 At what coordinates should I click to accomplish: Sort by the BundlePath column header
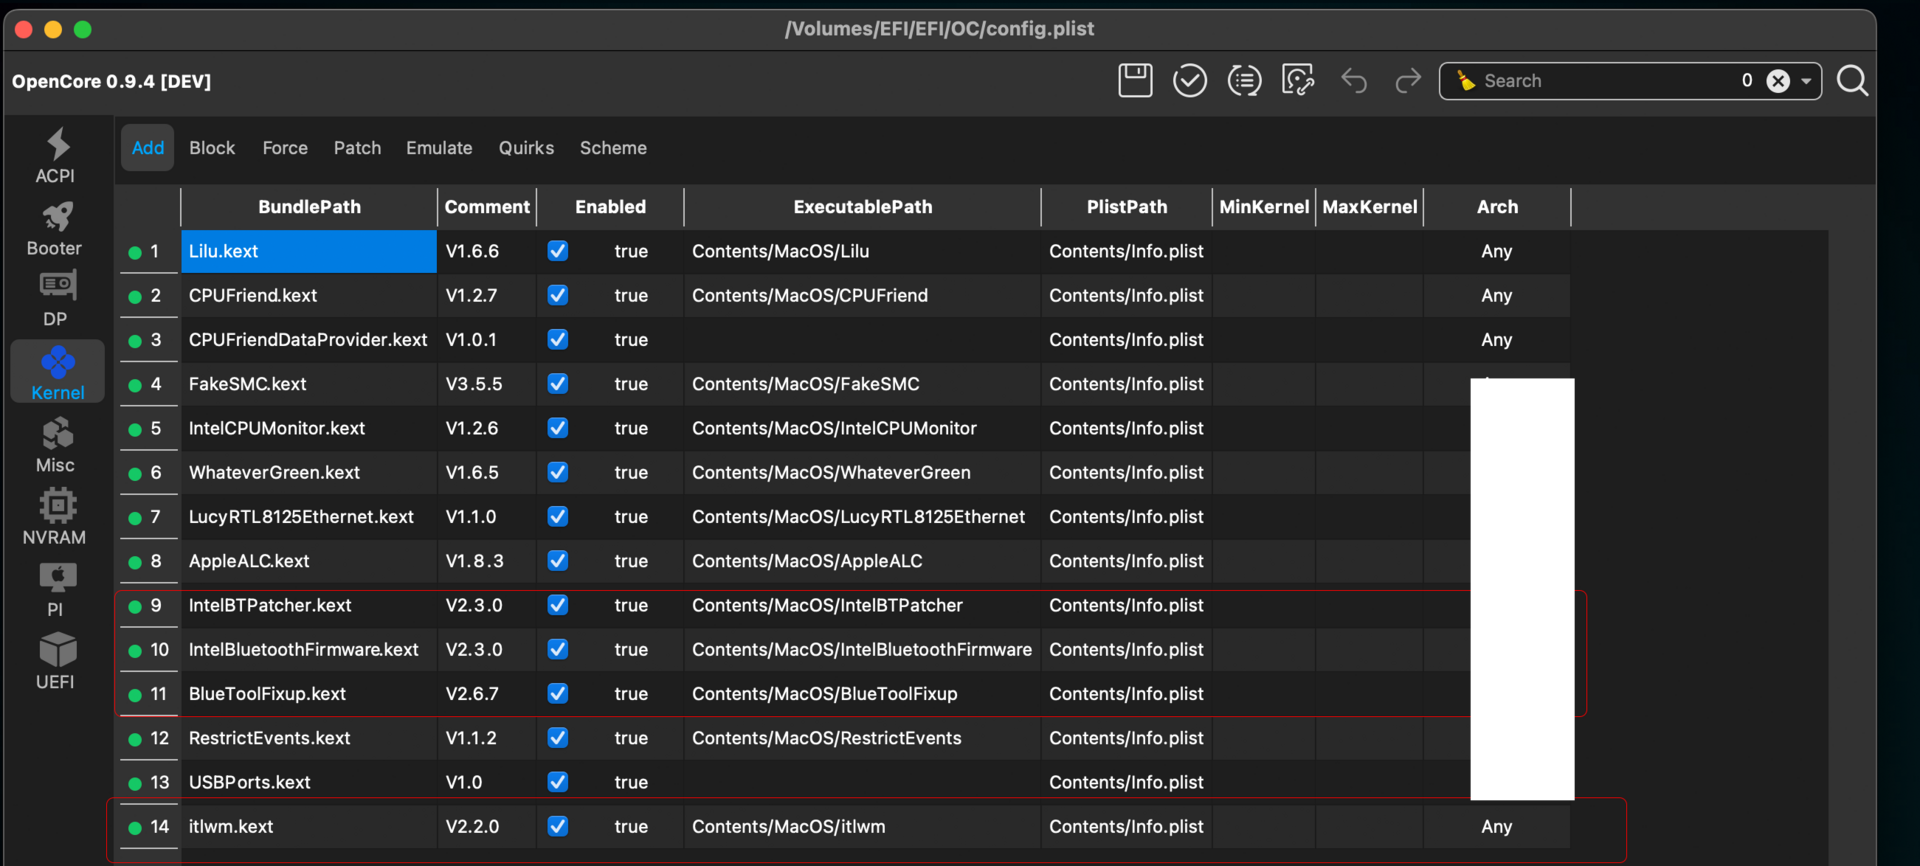click(x=309, y=207)
